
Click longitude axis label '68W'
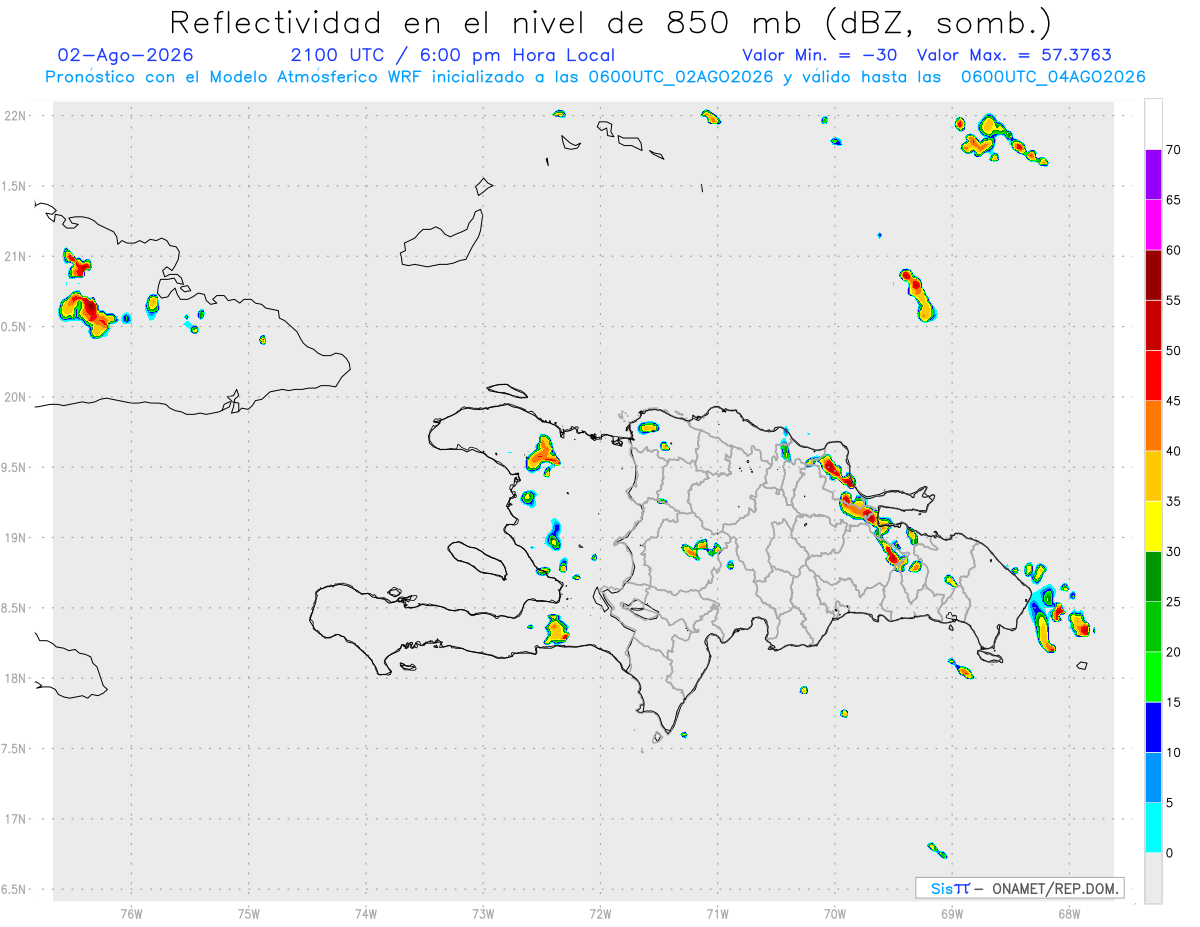[x=1069, y=913]
